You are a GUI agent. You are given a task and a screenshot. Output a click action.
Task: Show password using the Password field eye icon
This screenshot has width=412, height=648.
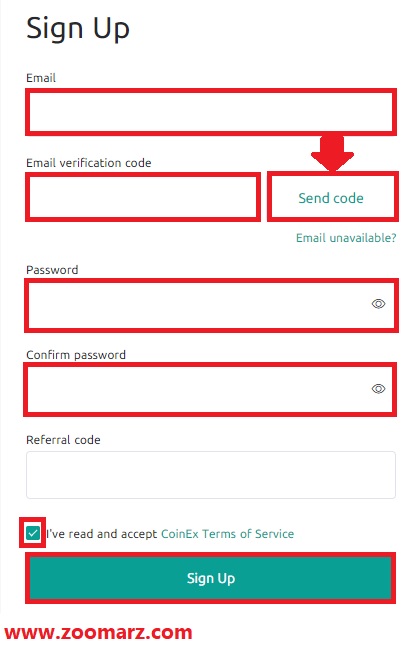coord(378,304)
